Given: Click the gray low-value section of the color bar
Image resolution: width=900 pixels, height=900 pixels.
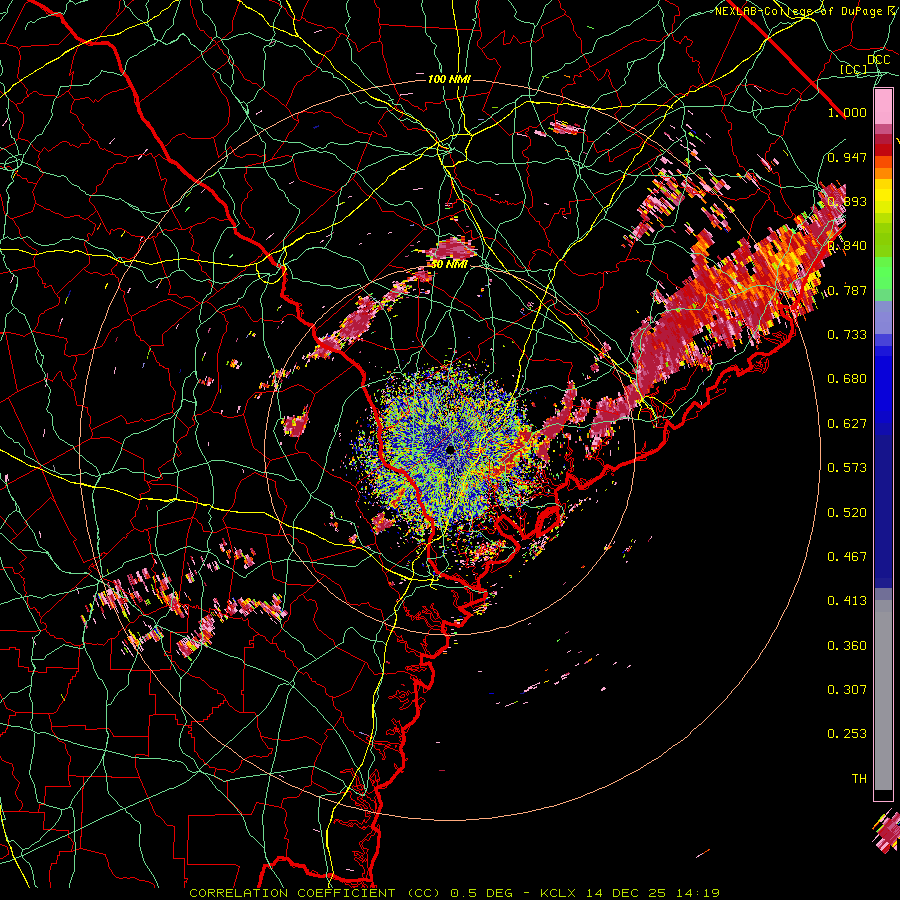Looking at the screenshot, I should 883,695.
